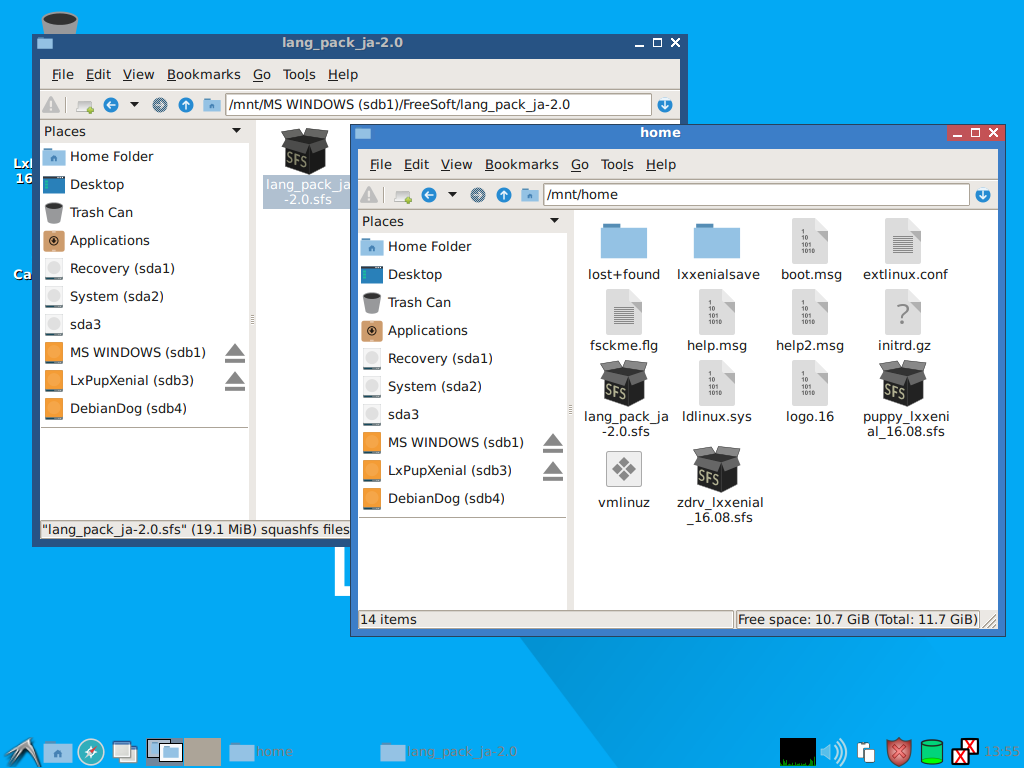Open the start menu on taskbar
The height and width of the screenshot is (768, 1024).
click(x=22, y=752)
